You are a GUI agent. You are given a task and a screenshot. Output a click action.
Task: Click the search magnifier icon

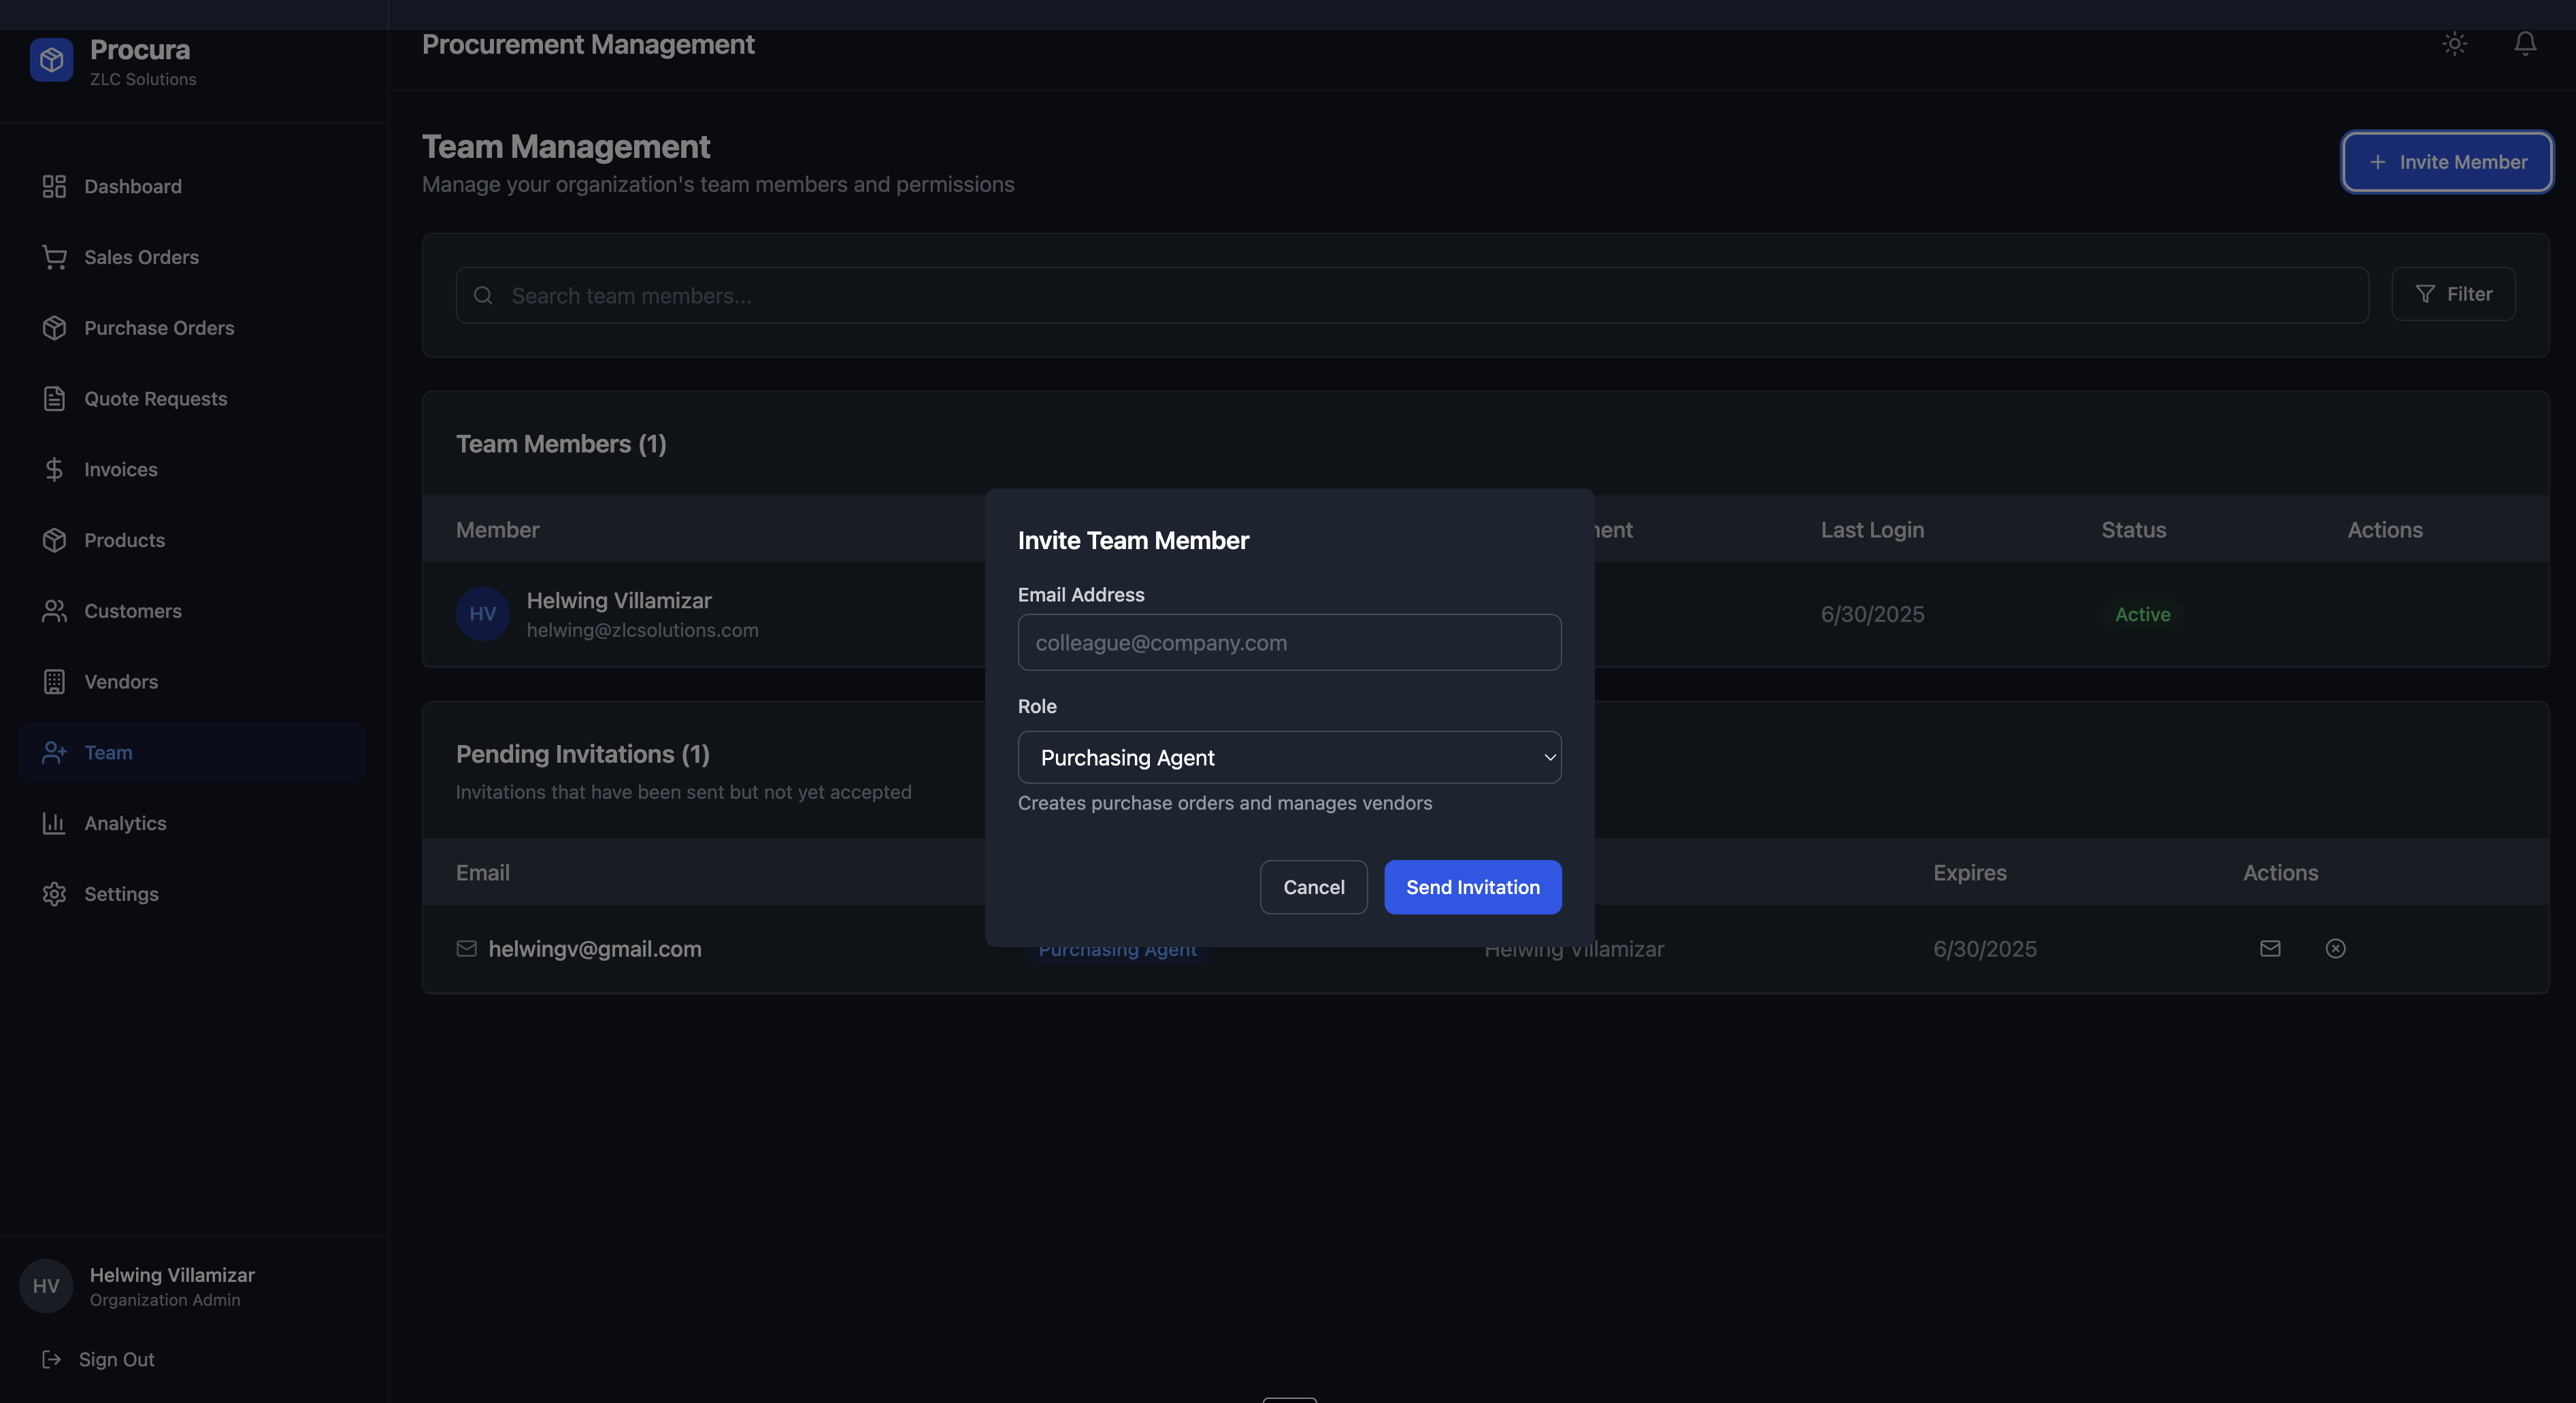pos(483,295)
